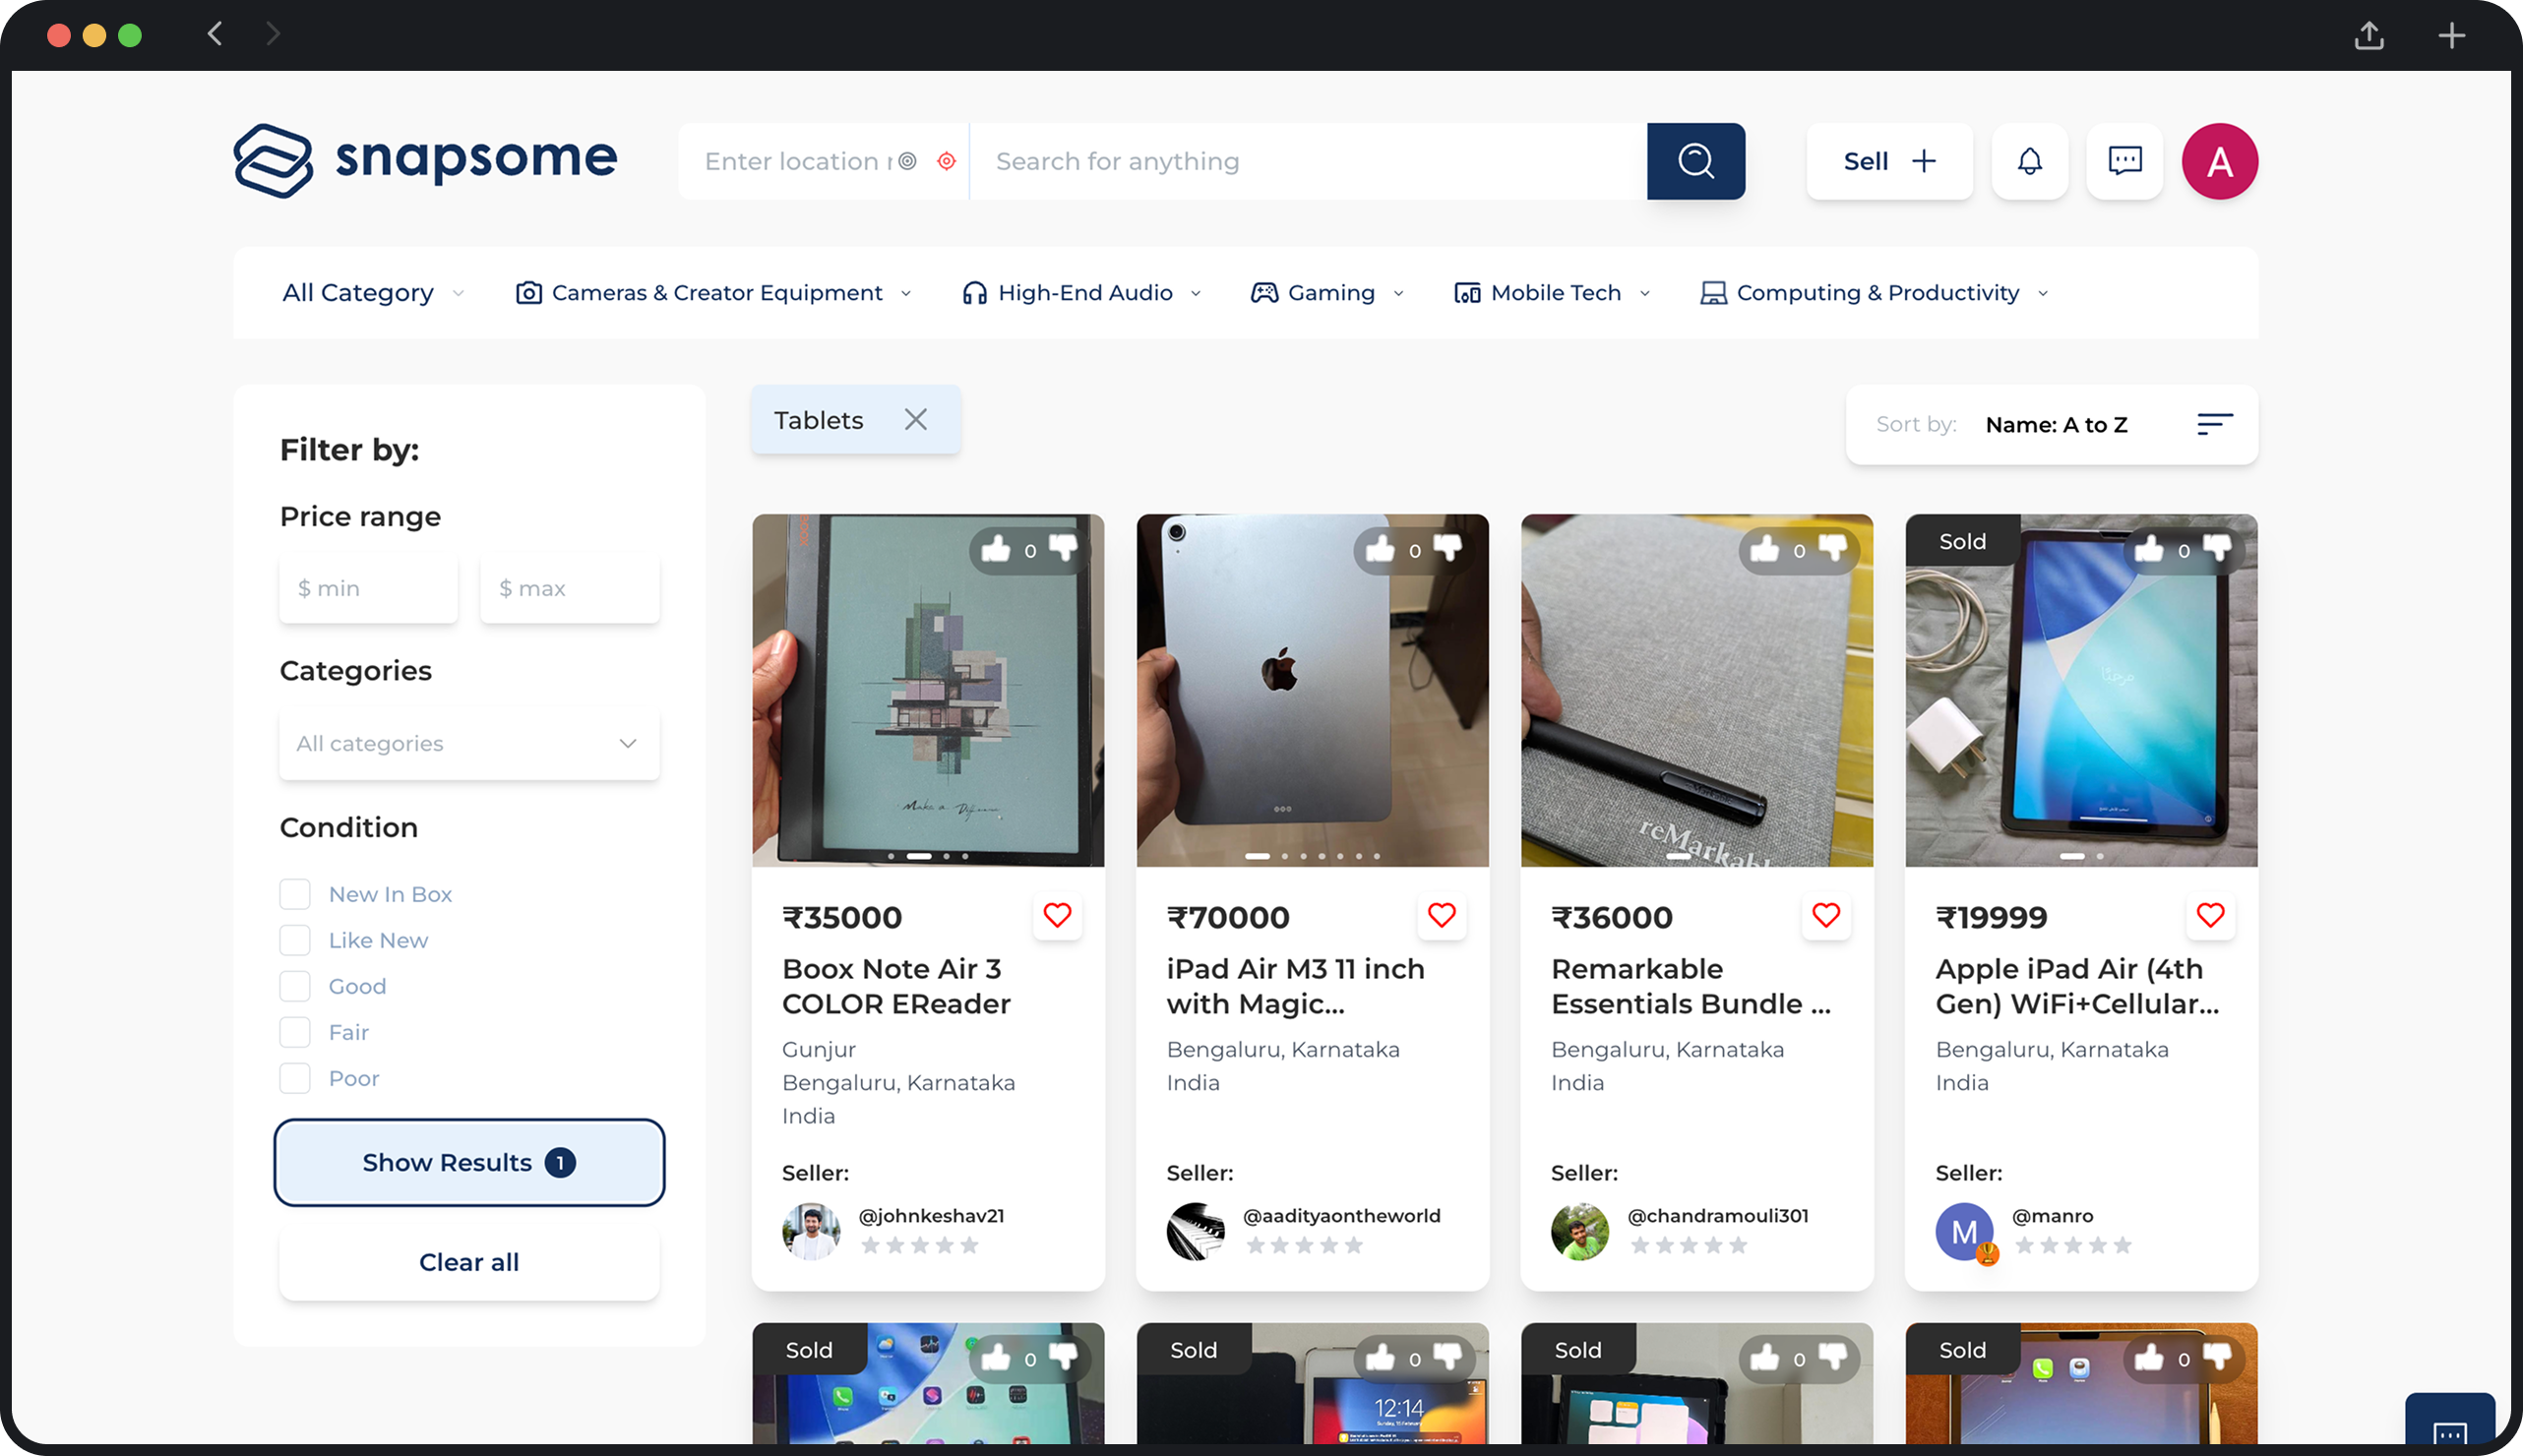
Task: Remove the Tablets filter chip
Action: [915, 420]
